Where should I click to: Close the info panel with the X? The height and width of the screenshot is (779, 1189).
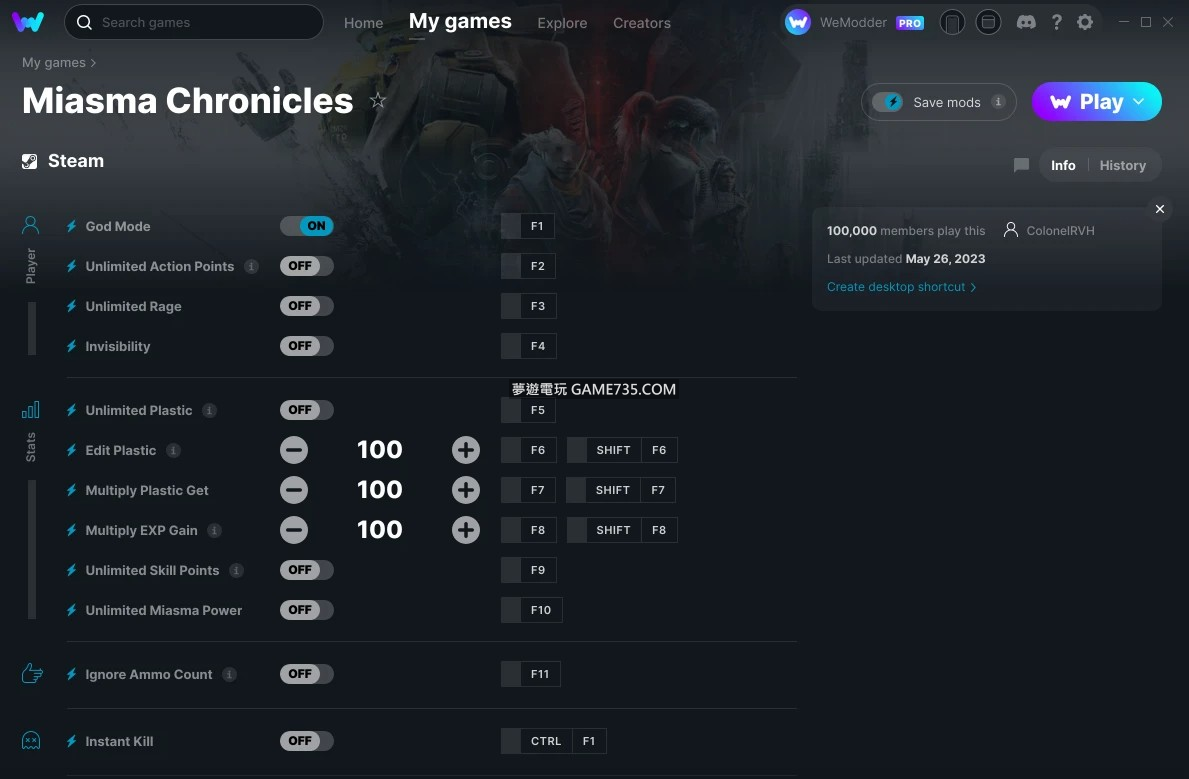point(1160,209)
